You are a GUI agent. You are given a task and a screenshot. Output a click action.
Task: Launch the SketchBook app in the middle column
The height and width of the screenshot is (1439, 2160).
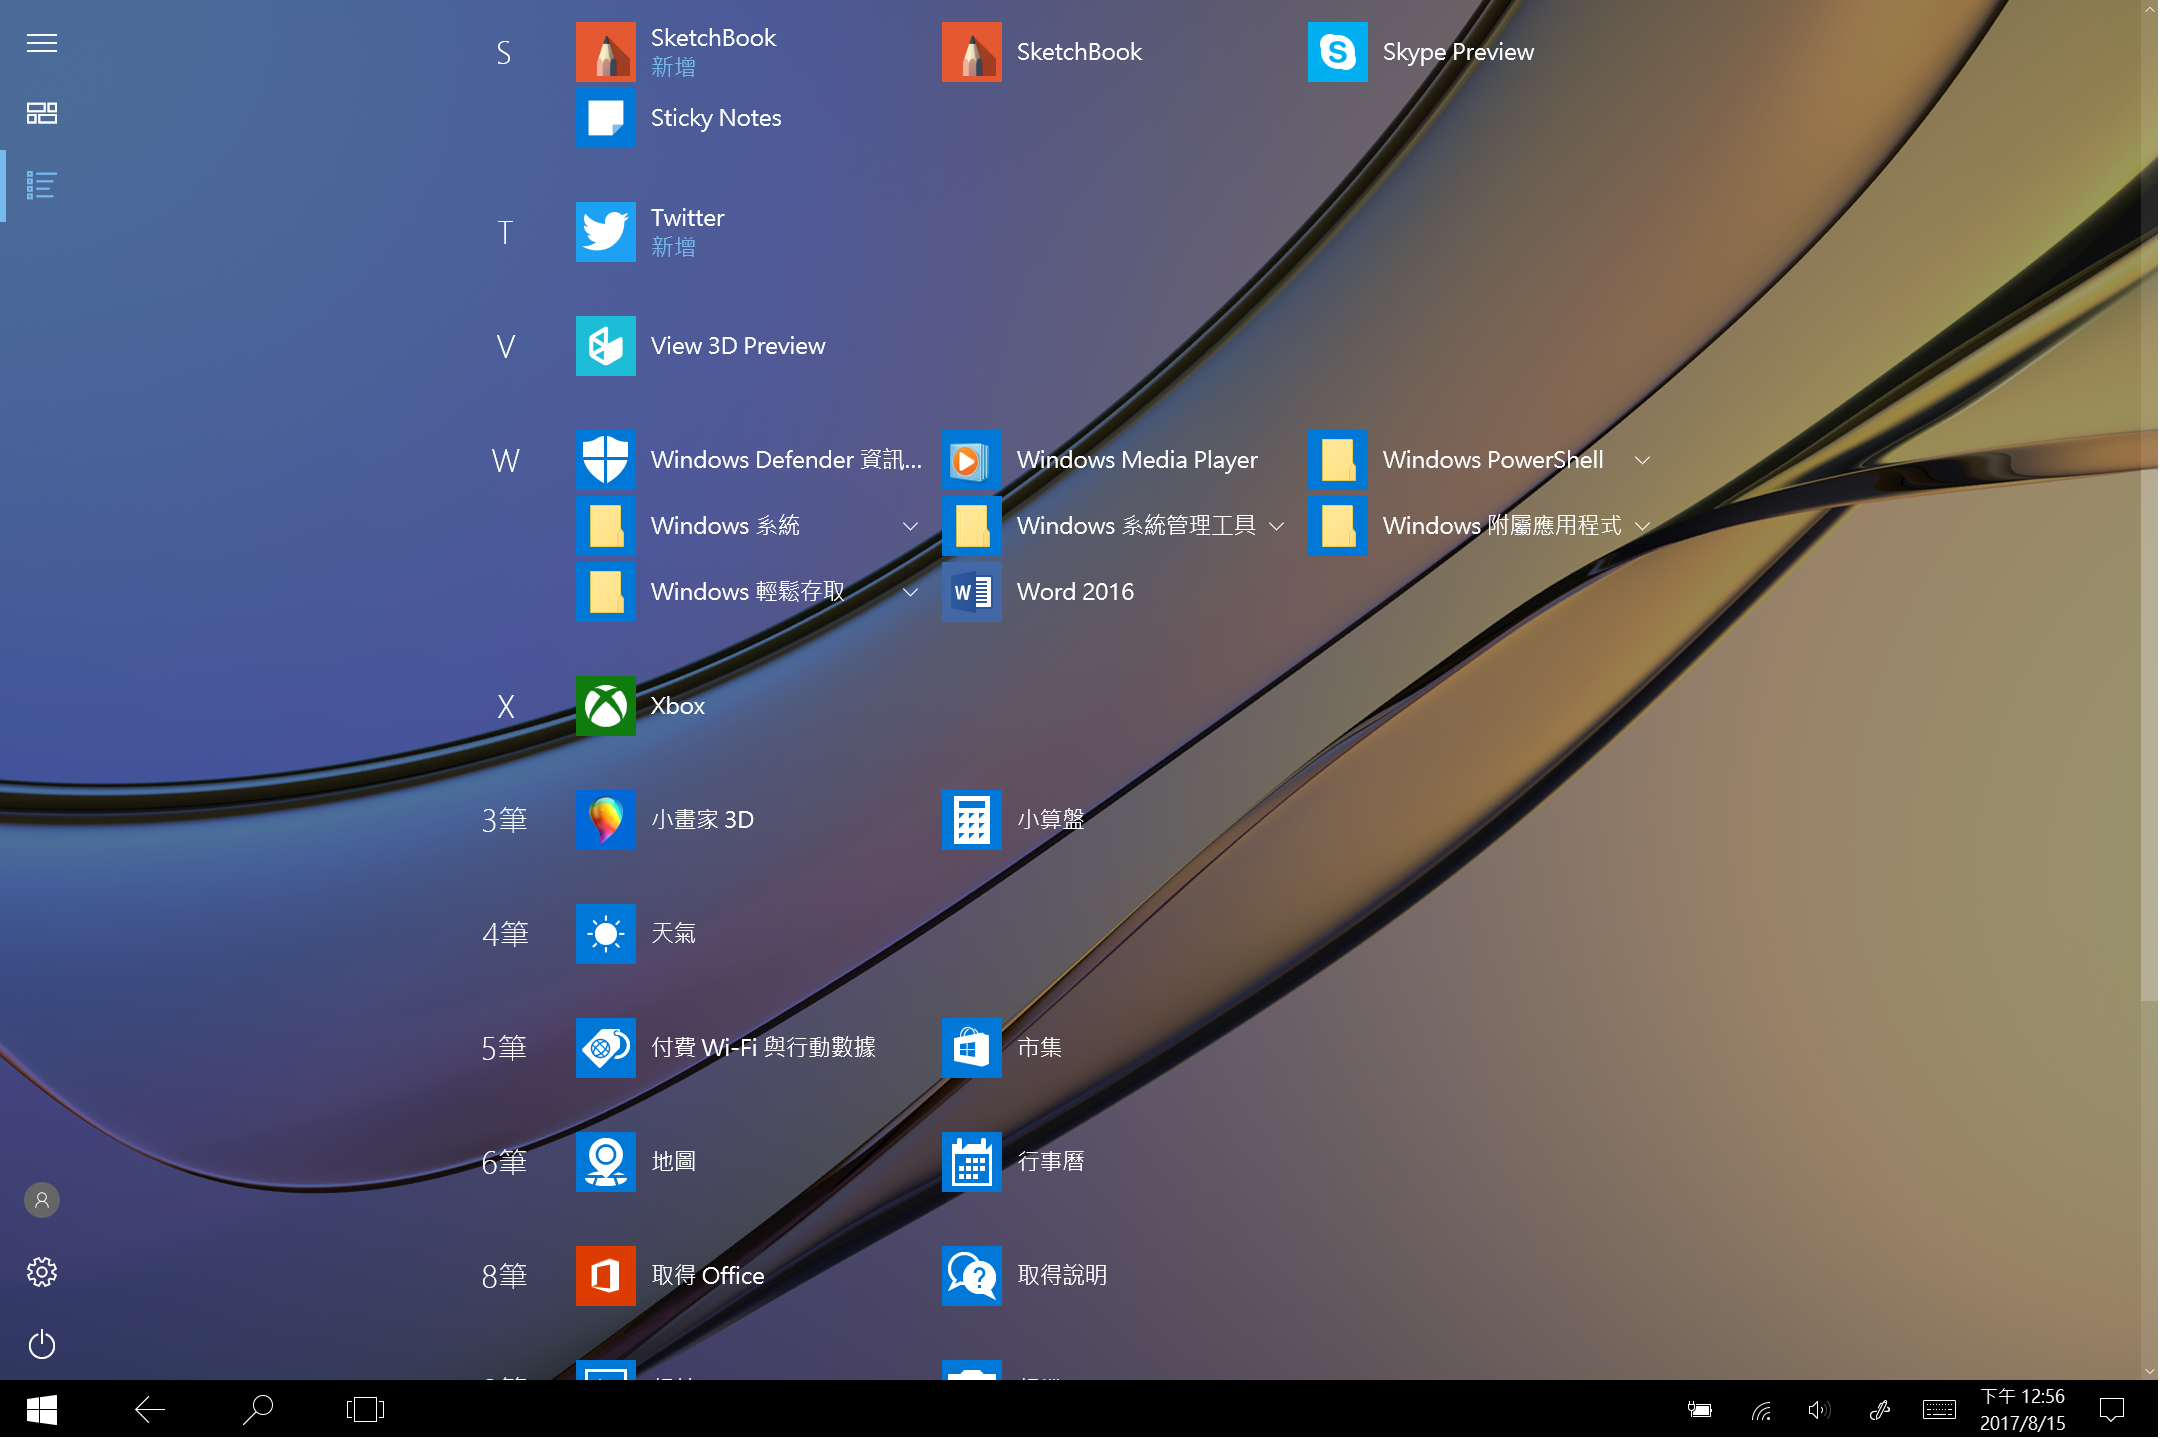point(1114,52)
